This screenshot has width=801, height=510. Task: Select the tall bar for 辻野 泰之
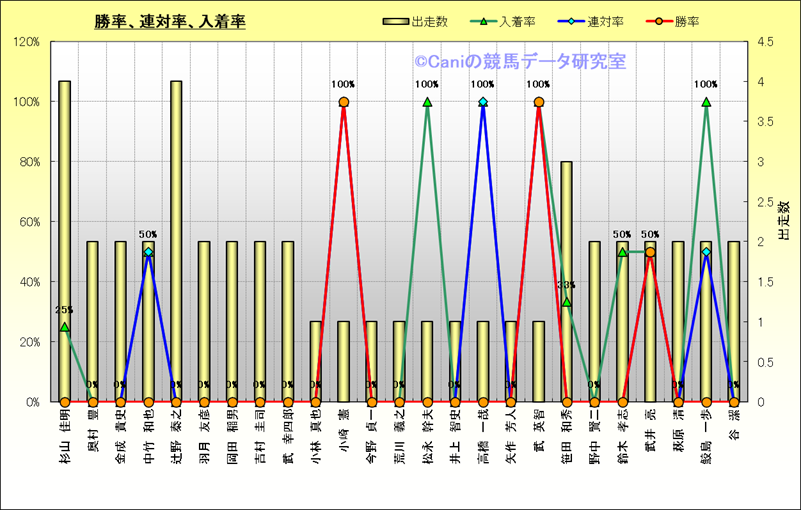coord(176,240)
